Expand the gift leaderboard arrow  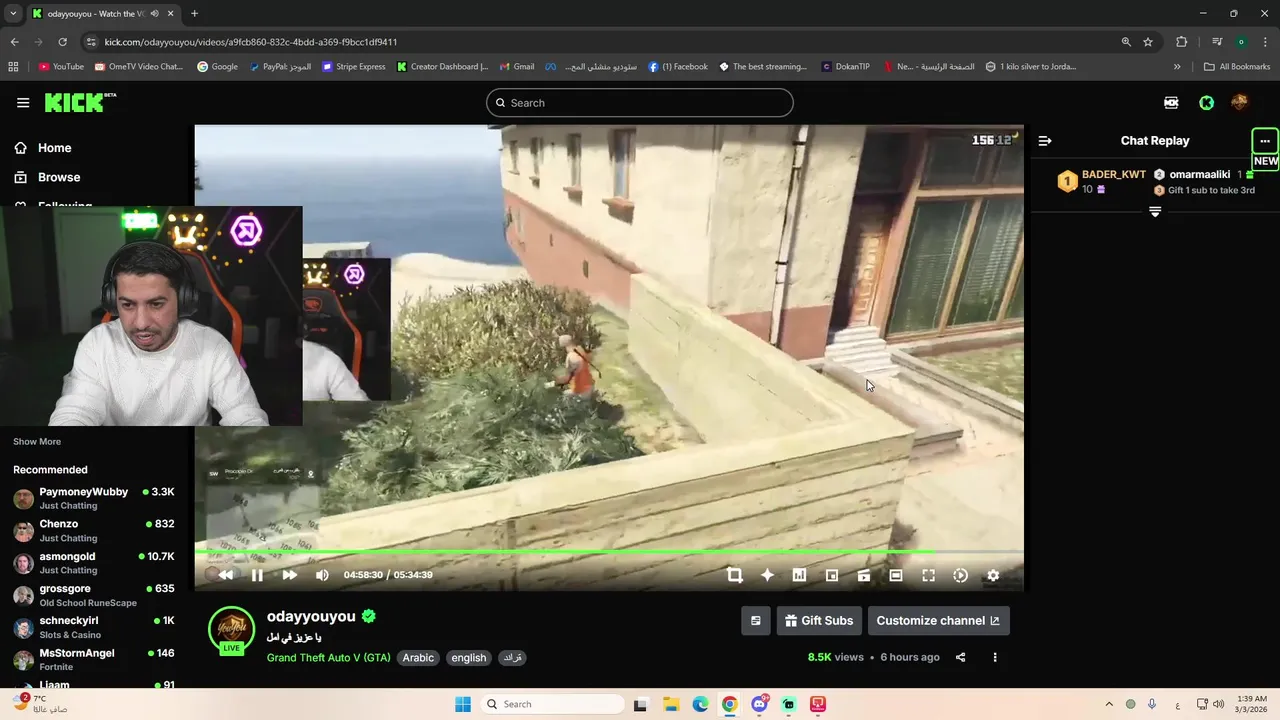(1155, 212)
